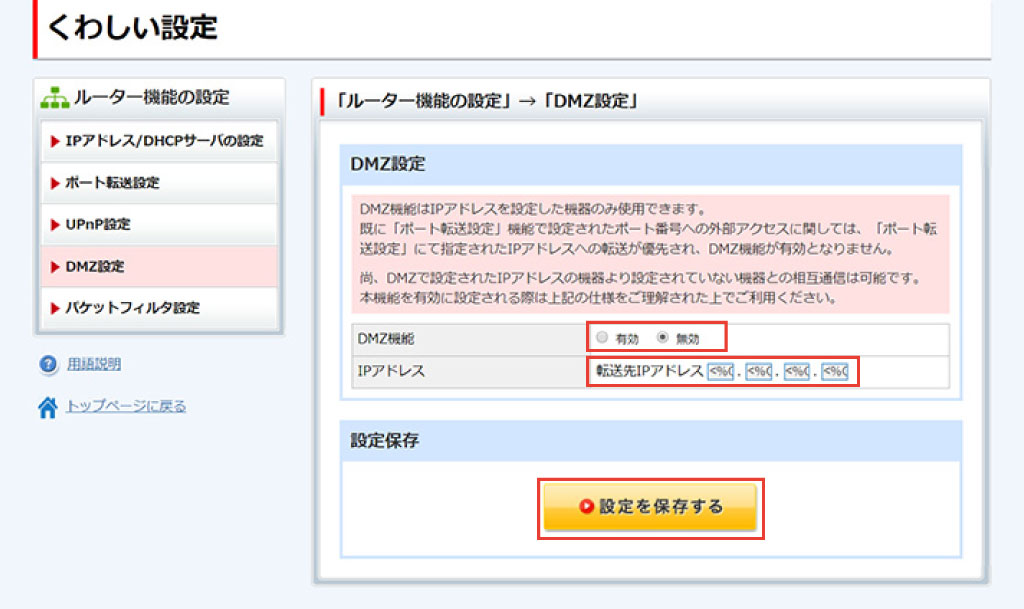Click the network icon beside ルーター機能の設定
Viewport: 1024px width, 609px height.
[x=54, y=98]
